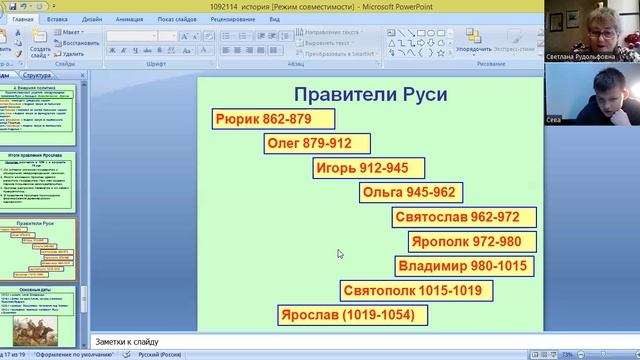Toggle Center text alignment

point(238,51)
